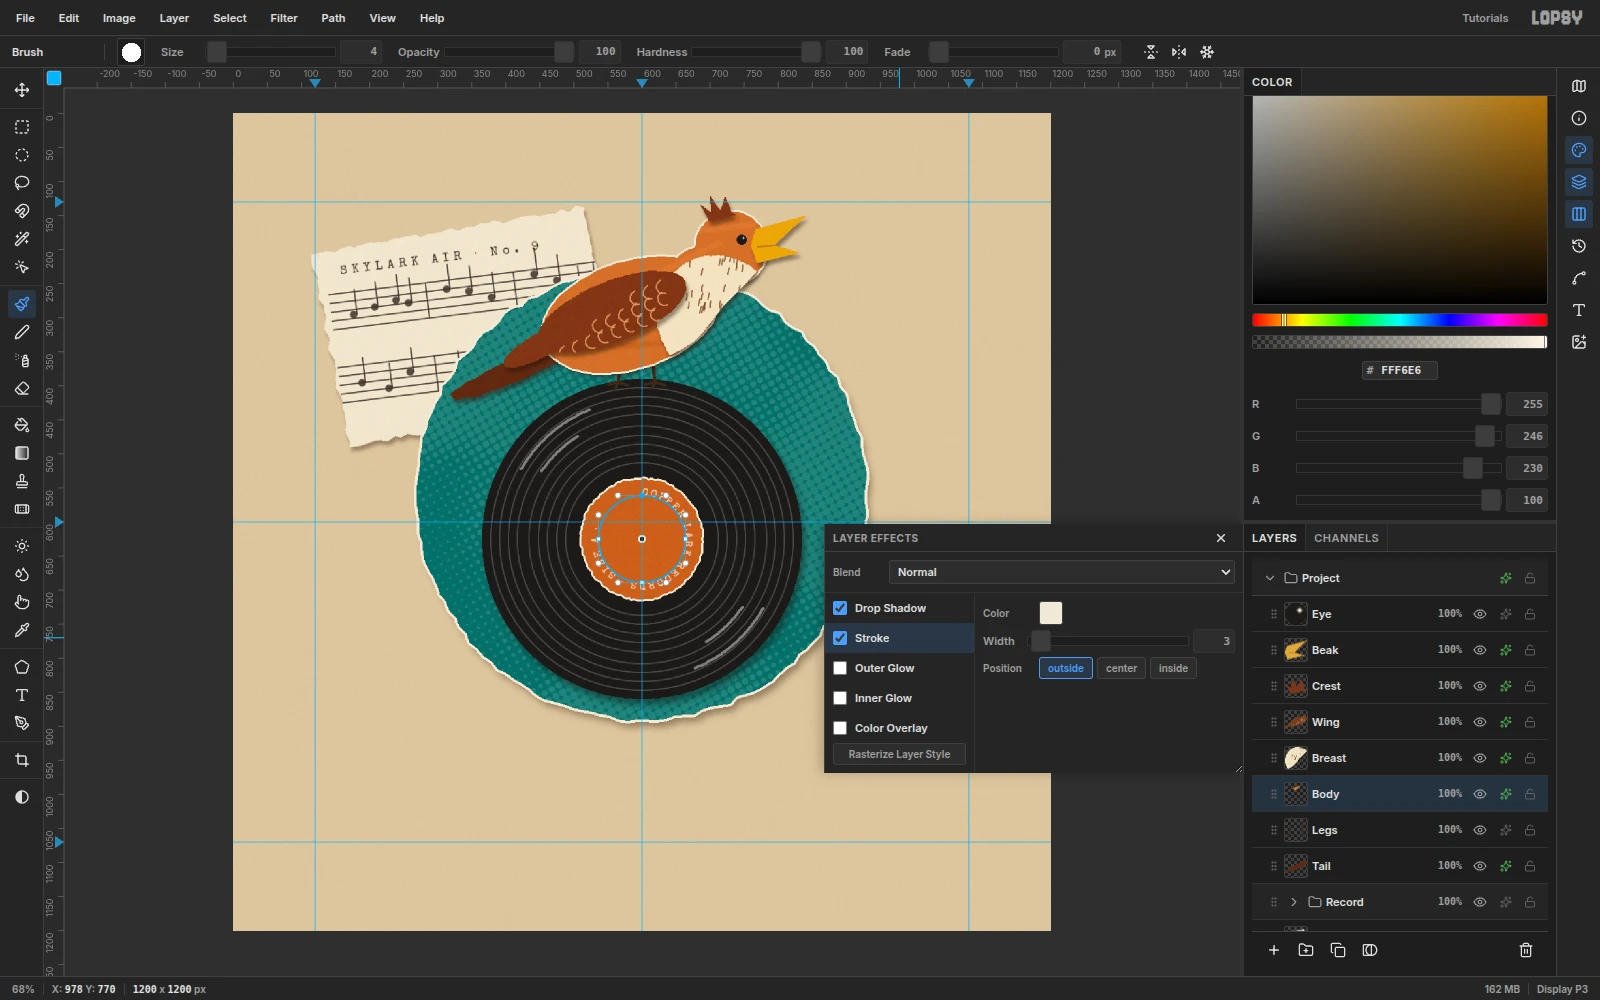The image size is (1600, 1000).
Task: Close the Layer Effects panel
Action: point(1221,538)
